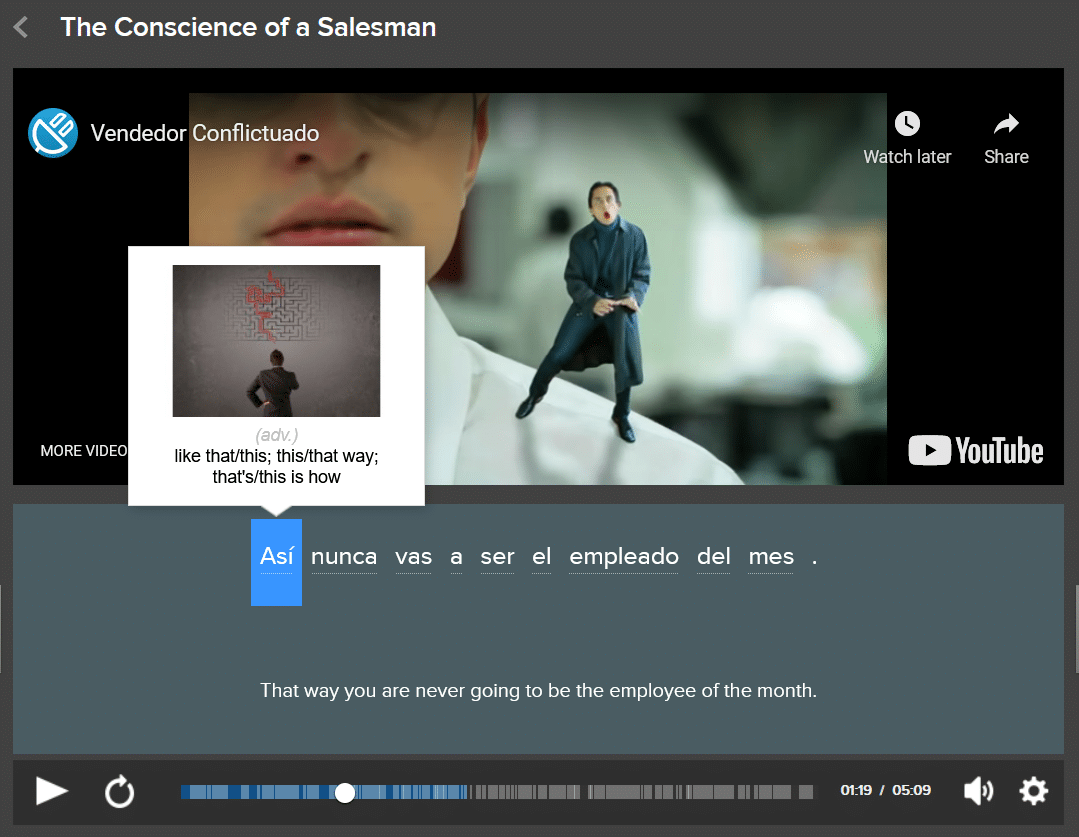
Task: Select the word Así in the transcript
Action: (x=276, y=557)
